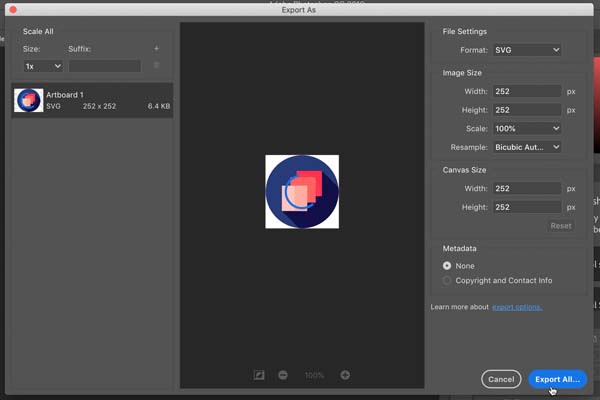Open the export options link
The width and height of the screenshot is (600, 400).
[x=517, y=307]
